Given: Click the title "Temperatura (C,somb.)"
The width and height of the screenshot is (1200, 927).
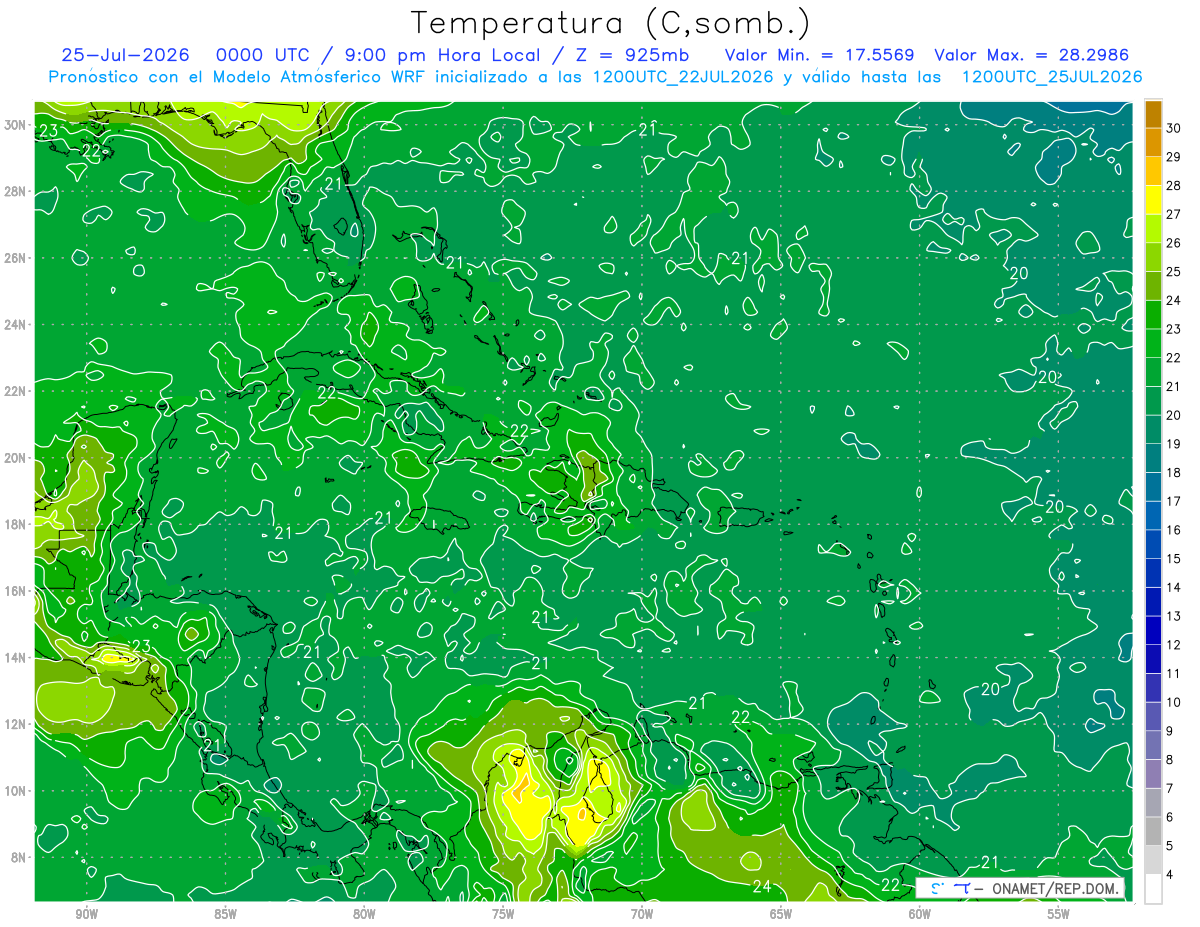Looking at the screenshot, I should coord(611,23).
